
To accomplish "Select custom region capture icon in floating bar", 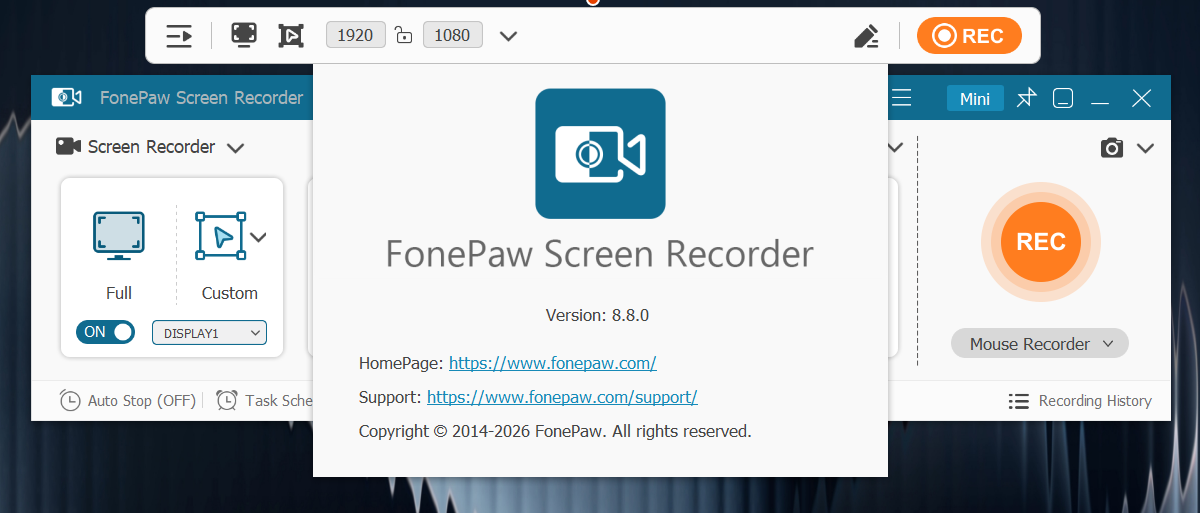I will pyautogui.click(x=291, y=36).
